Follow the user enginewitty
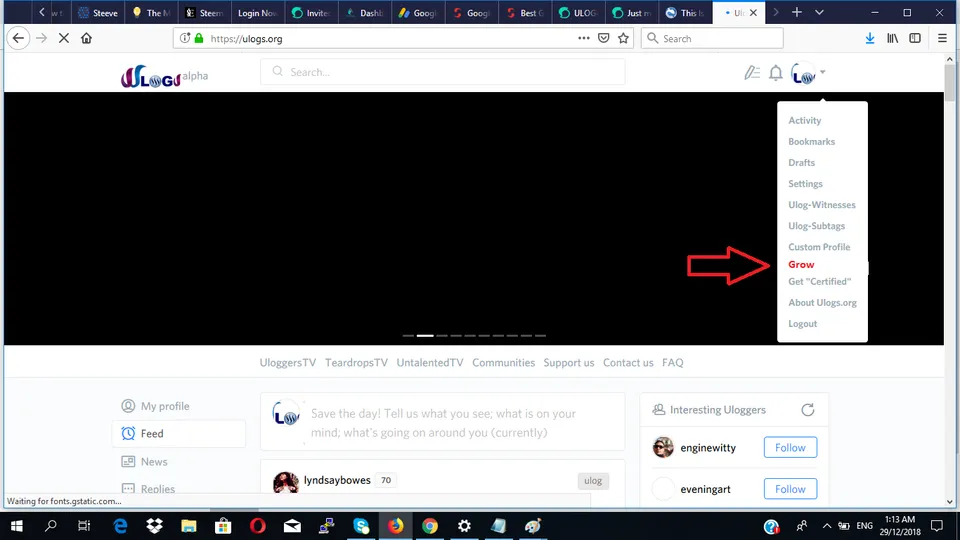960x540 pixels. click(x=790, y=448)
